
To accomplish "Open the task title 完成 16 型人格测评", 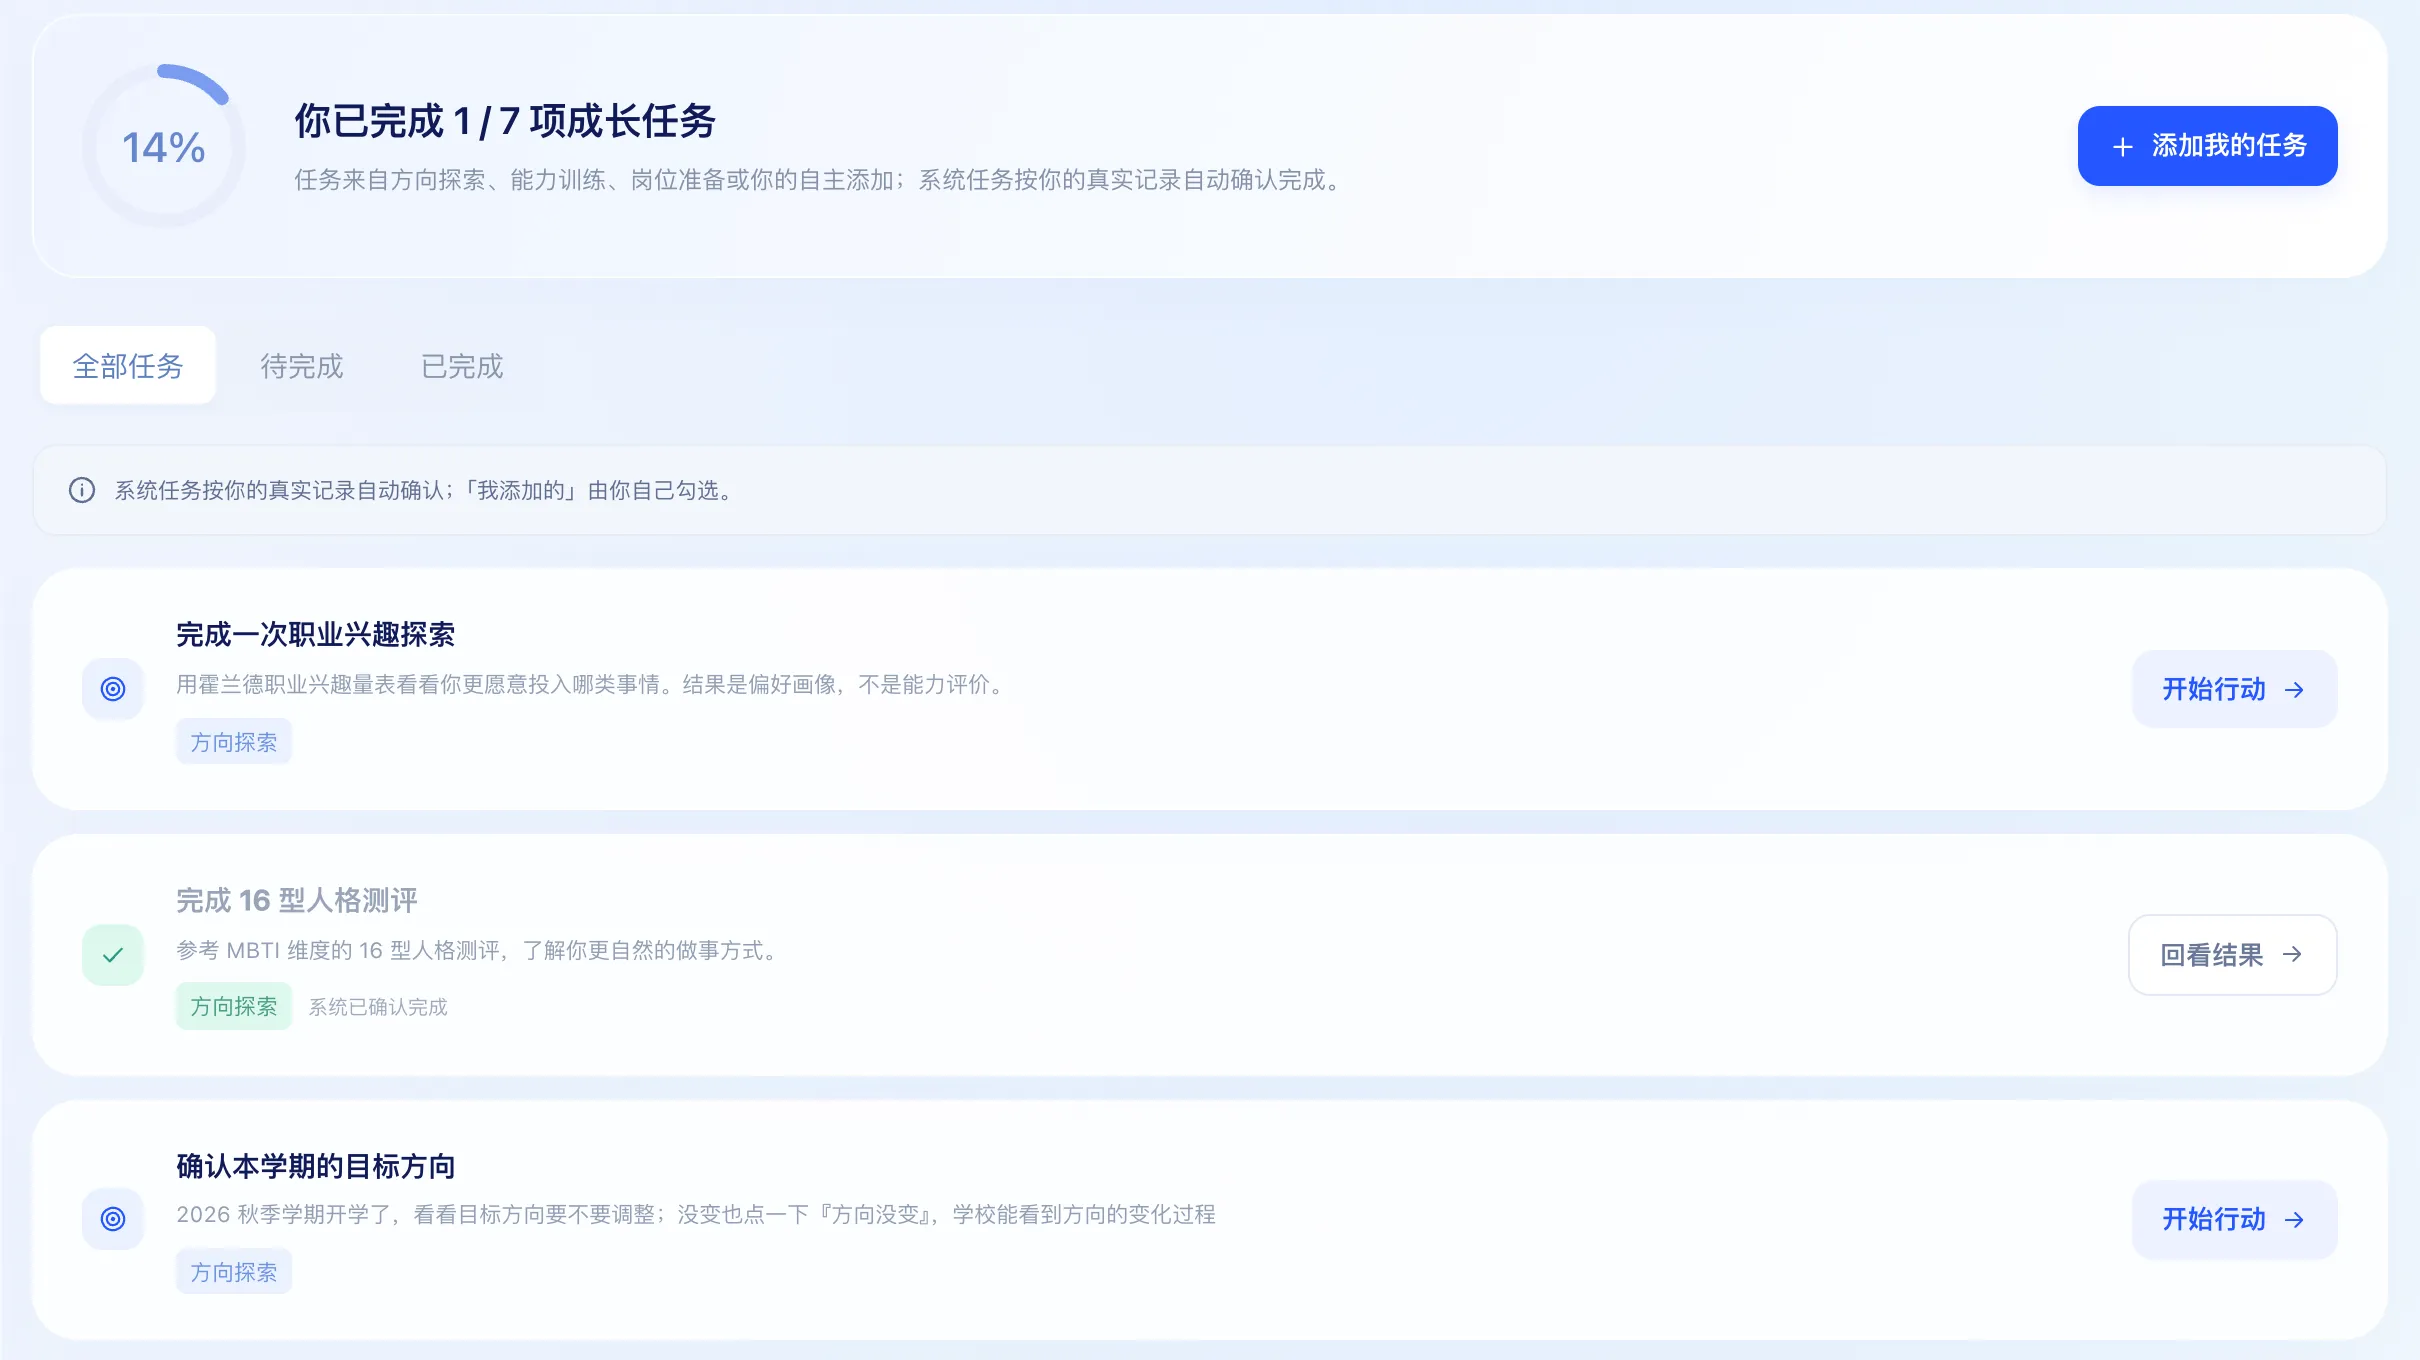I will 297,900.
